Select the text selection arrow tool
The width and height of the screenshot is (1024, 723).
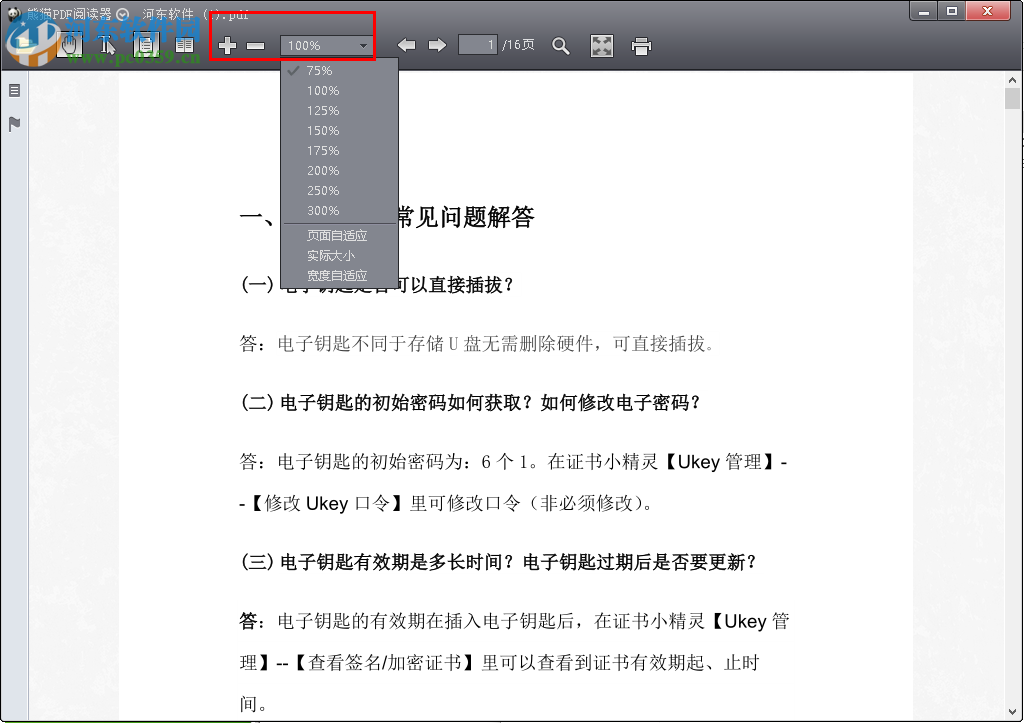click(x=107, y=45)
